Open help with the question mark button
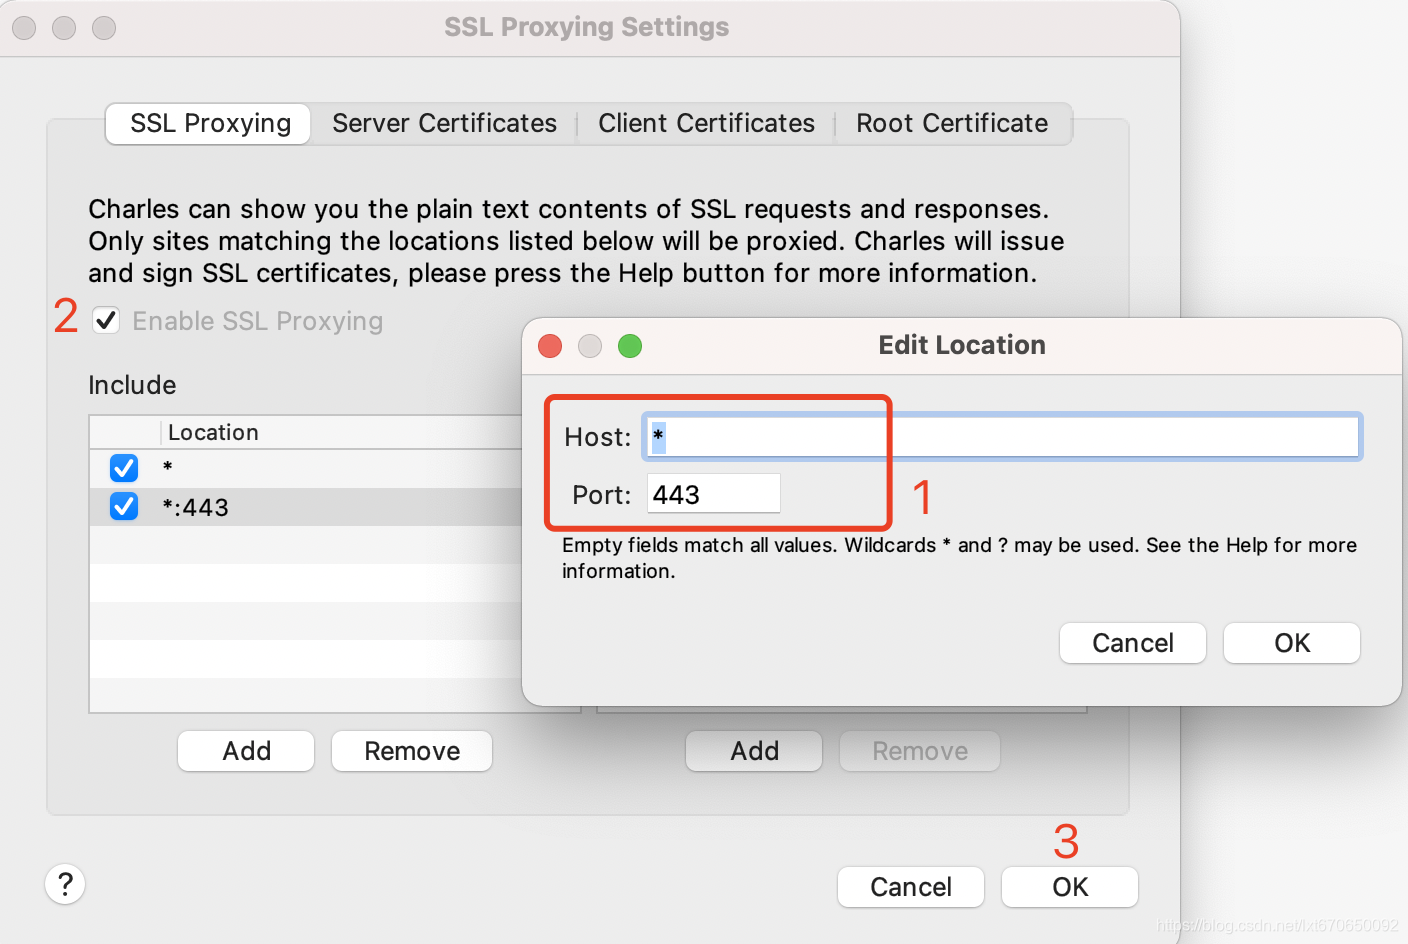The width and height of the screenshot is (1408, 944). click(65, 884)
